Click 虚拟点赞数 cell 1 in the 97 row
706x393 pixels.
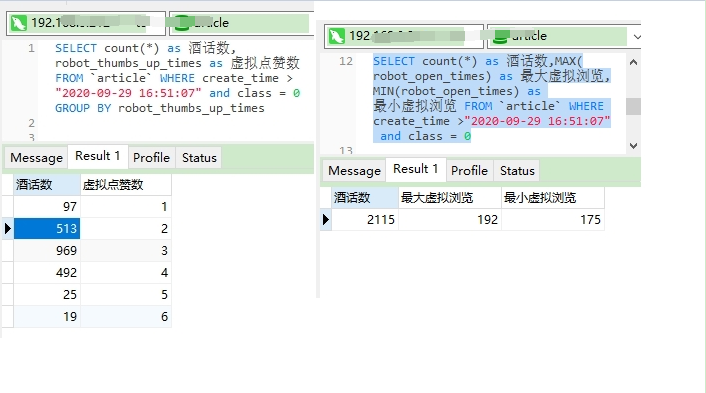pyautogui.click(x=126, y=207)
